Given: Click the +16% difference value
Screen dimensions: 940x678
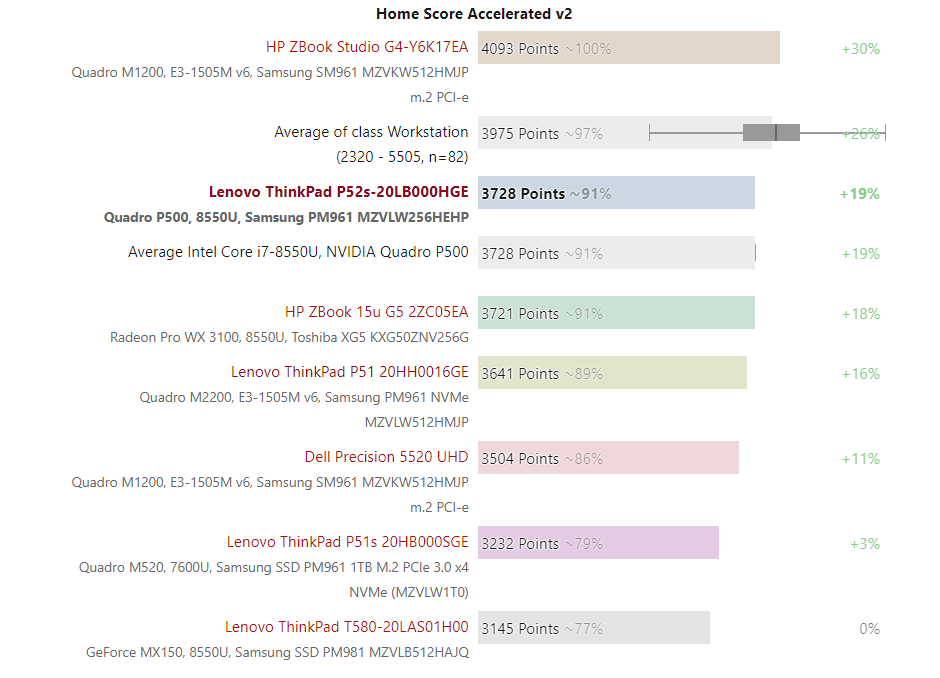Looking at the screenshot, I should point(860,373).
